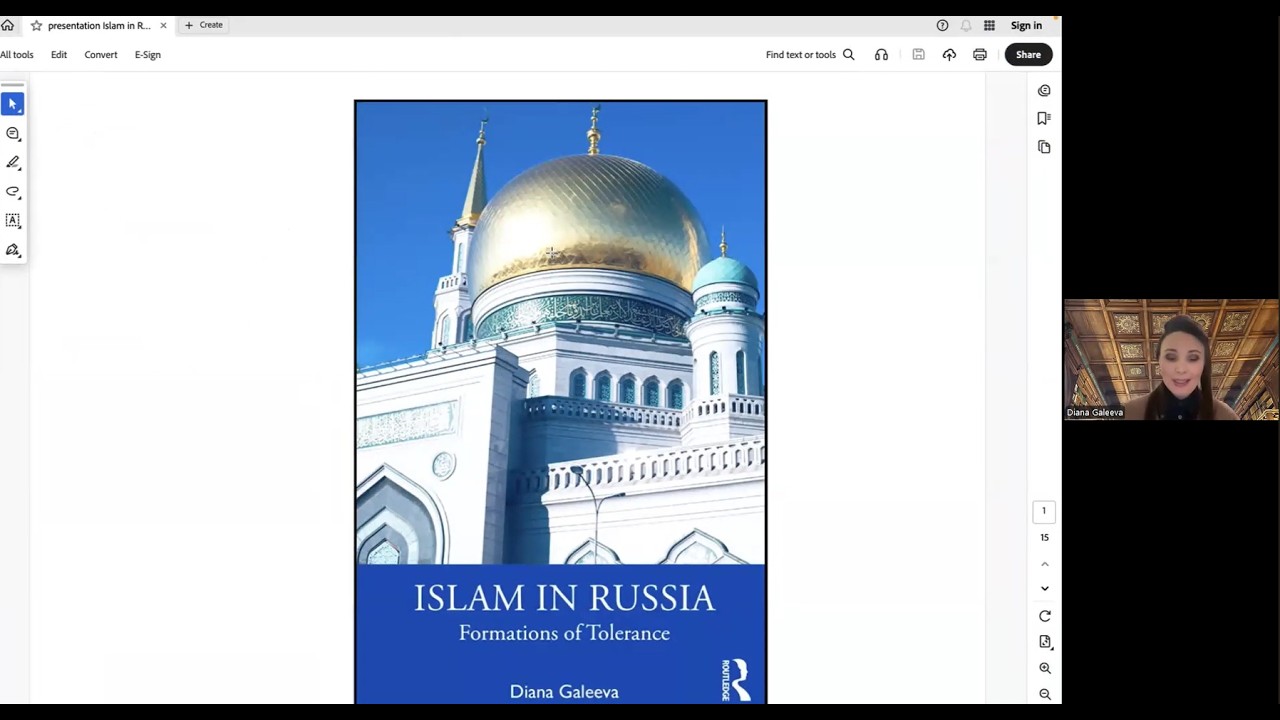Open the Bookmarks panel icon
This screenshot has width=1280, height=720.
[x=1044, y=118]
